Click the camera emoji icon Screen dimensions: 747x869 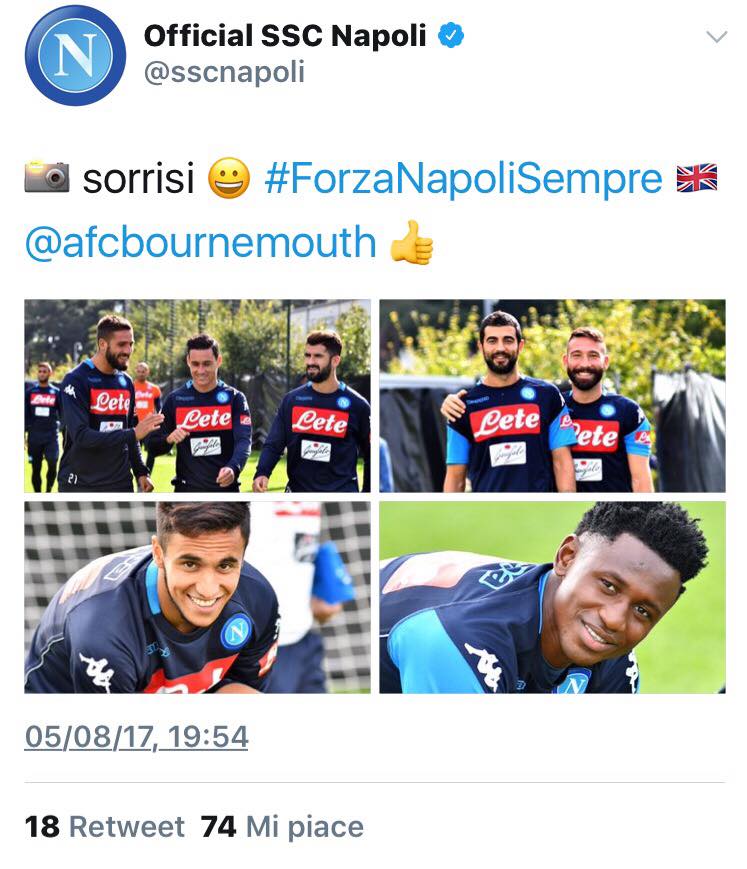47,177
